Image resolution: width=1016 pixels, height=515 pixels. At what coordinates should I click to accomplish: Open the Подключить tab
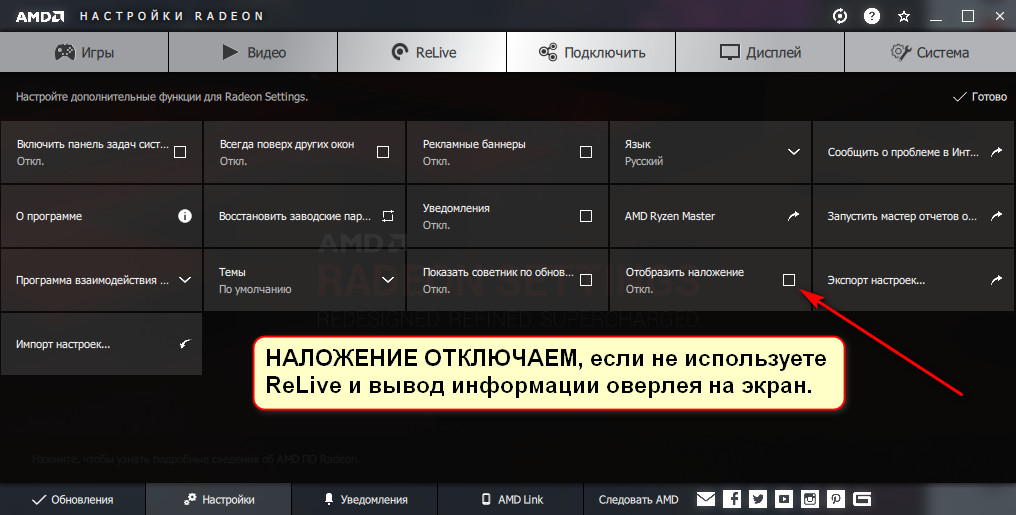point(592,52)
